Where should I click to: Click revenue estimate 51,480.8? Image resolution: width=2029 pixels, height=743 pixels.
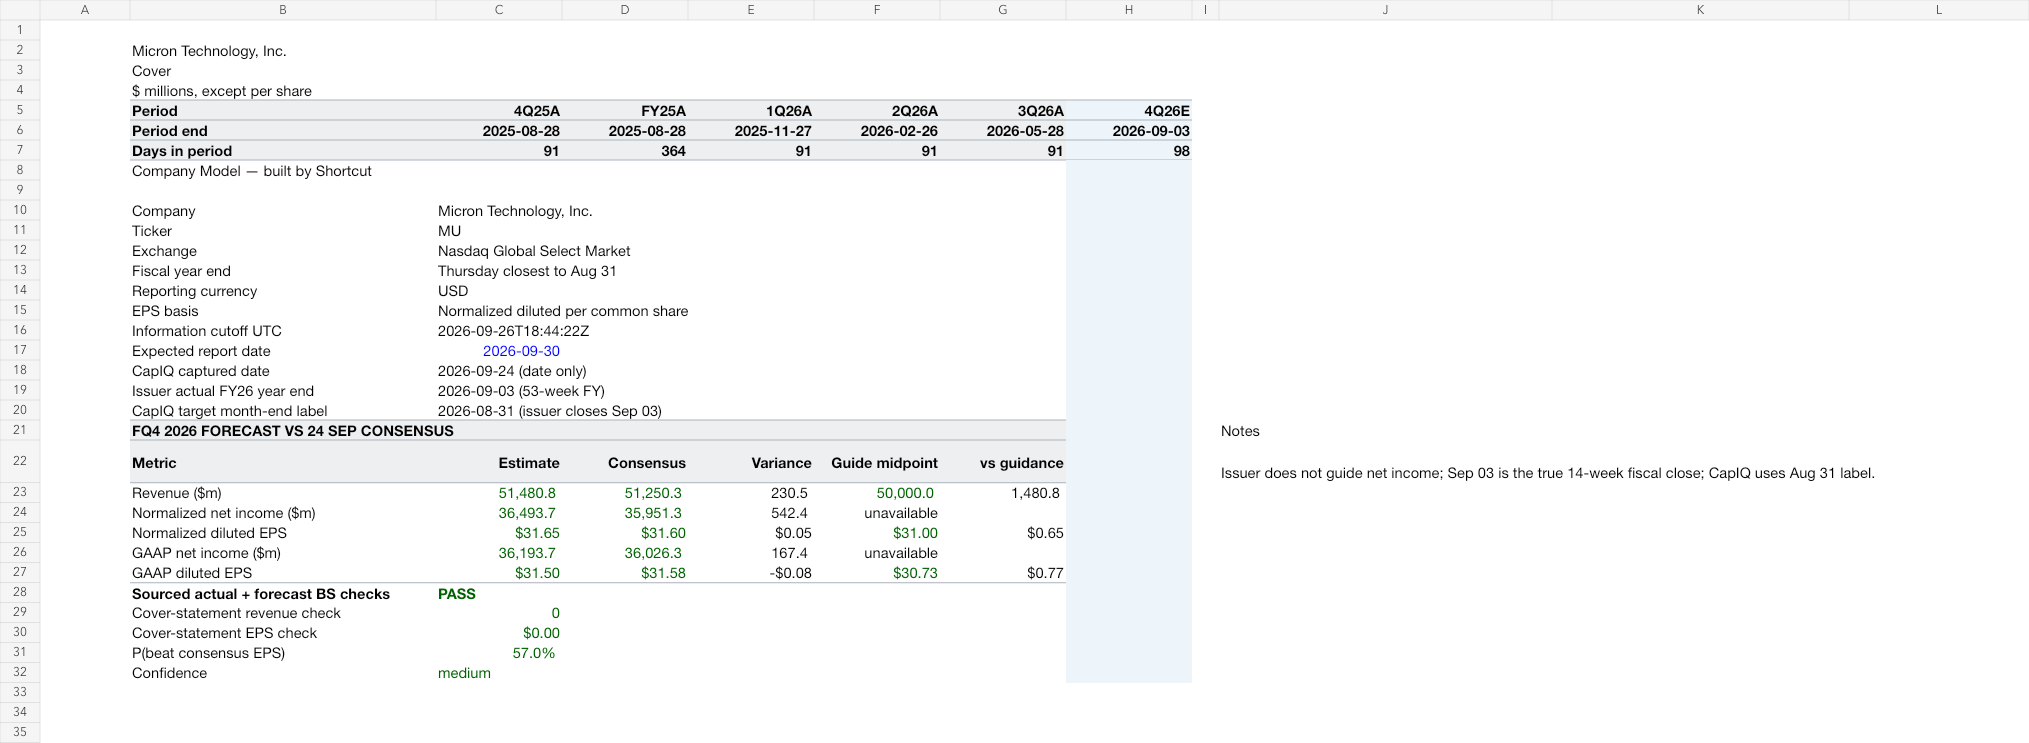click(x=527, y=493)
